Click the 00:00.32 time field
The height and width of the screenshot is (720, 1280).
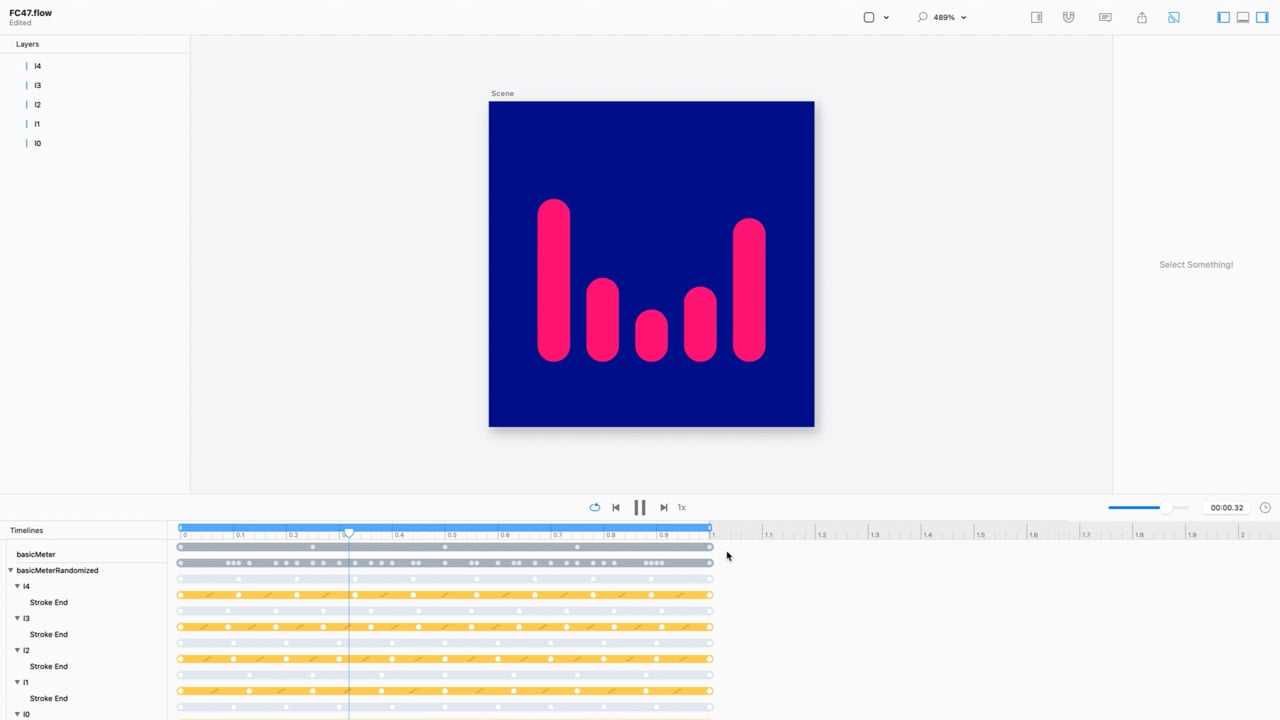click(1226, 508)
